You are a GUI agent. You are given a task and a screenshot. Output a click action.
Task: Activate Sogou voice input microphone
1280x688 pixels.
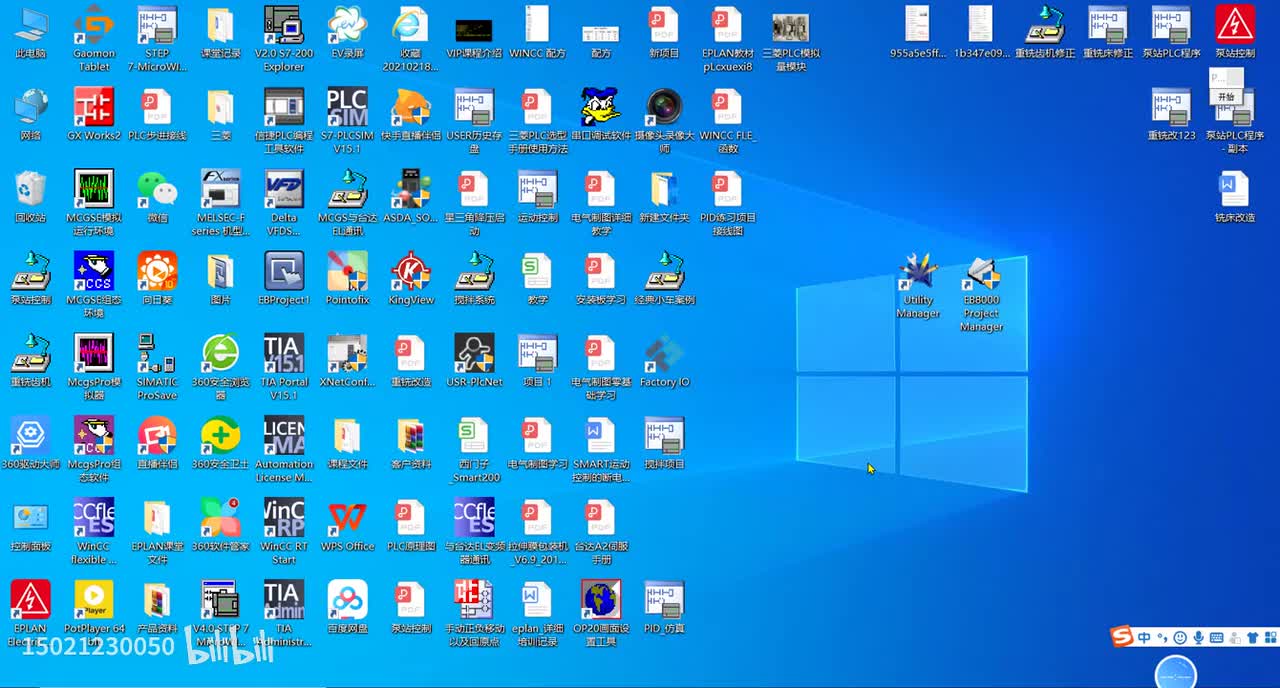1198,638
